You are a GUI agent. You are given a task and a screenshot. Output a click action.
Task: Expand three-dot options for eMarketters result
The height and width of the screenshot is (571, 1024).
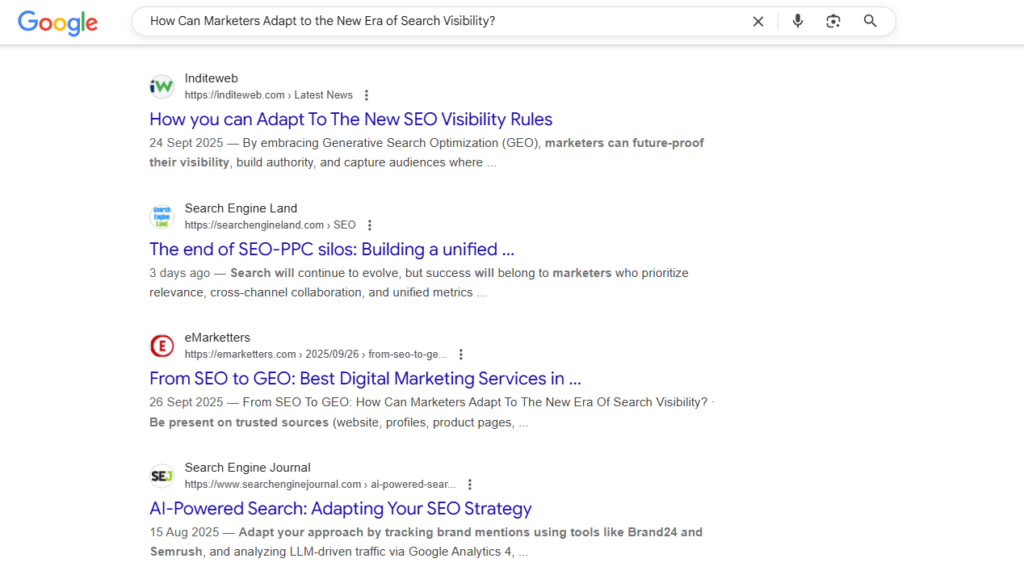click(461, 354)
